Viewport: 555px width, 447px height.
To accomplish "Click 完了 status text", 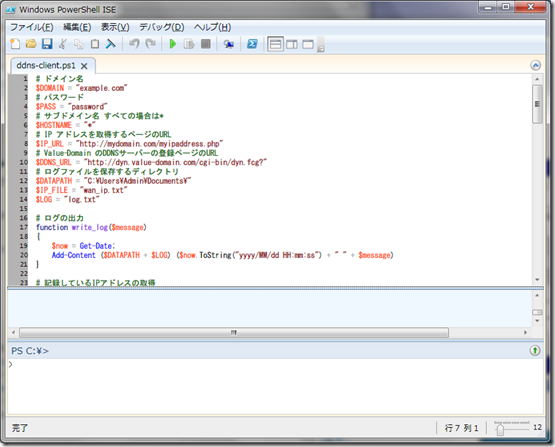I will [19, 428].
